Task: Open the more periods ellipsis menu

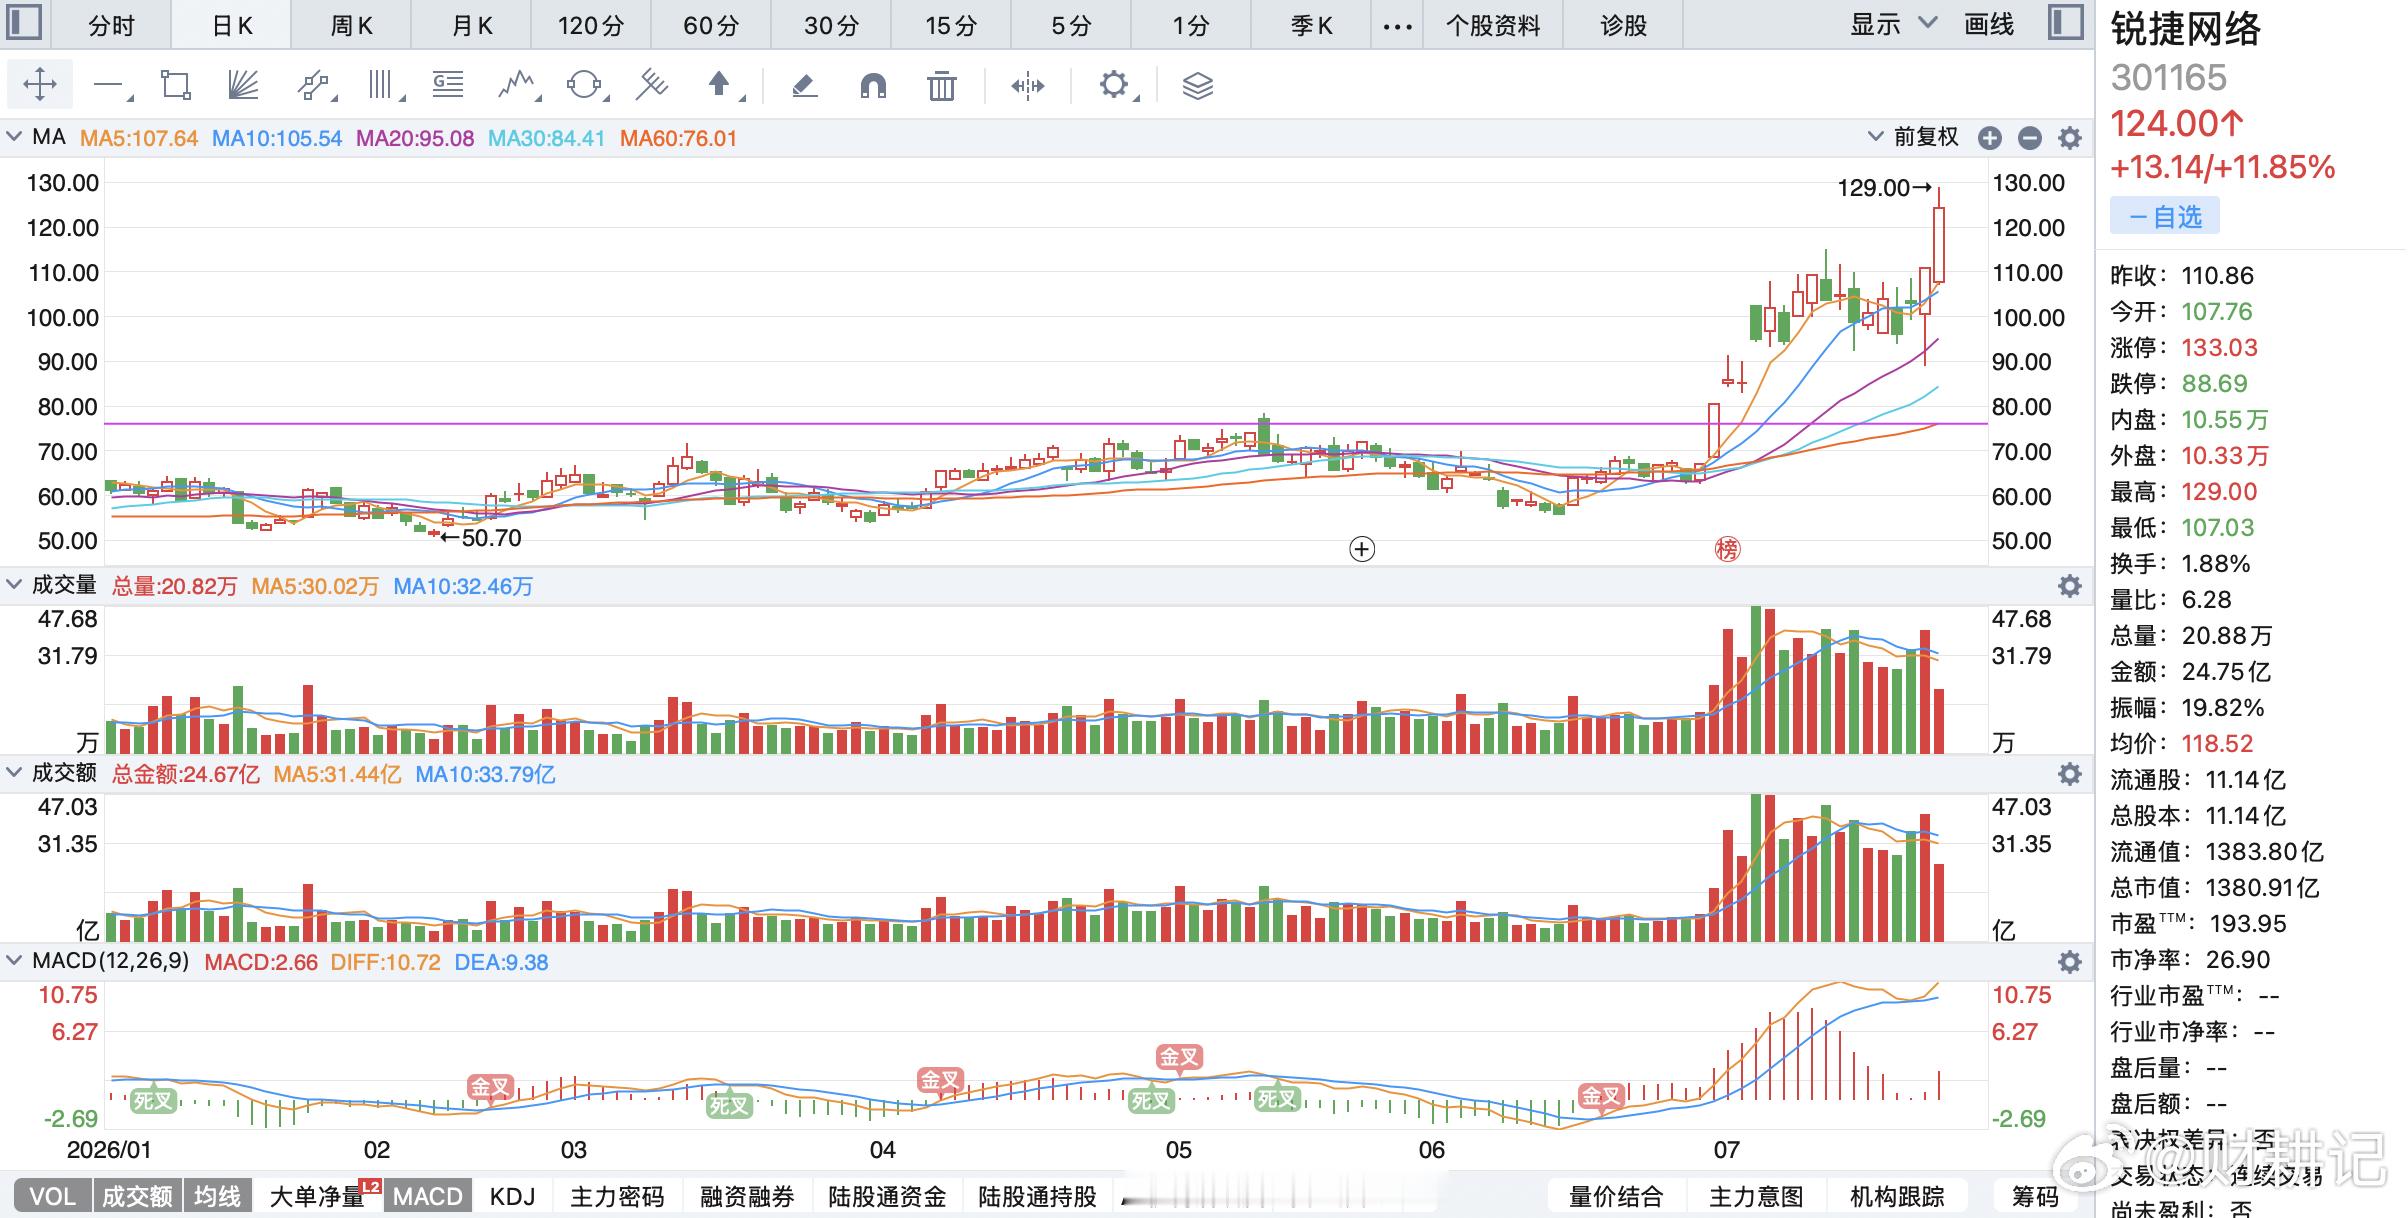Action: tap(1397, 26)
